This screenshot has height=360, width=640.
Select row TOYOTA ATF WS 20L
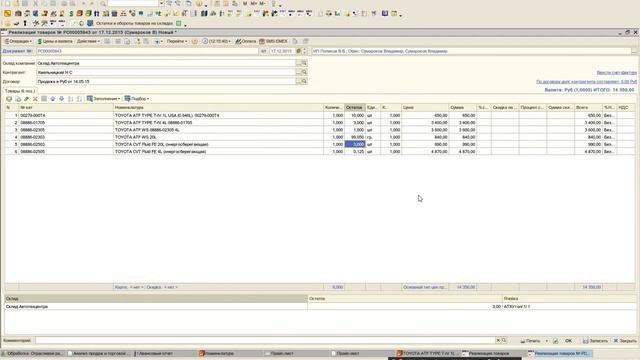[x=320, y=137]
